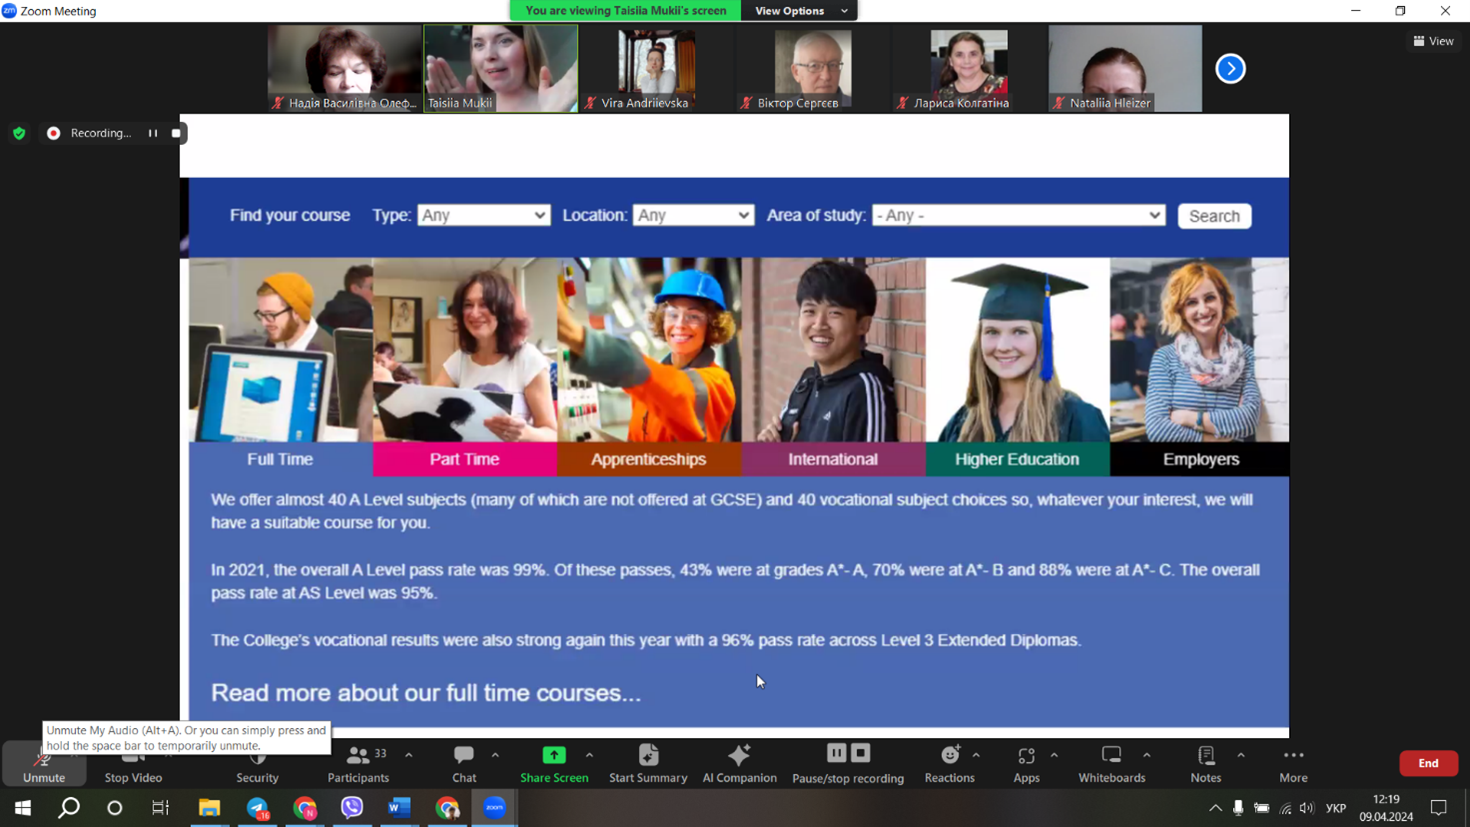The image size is (1470, 827).
Task: Click the Search button for courses
Action: coord(1214,216)
